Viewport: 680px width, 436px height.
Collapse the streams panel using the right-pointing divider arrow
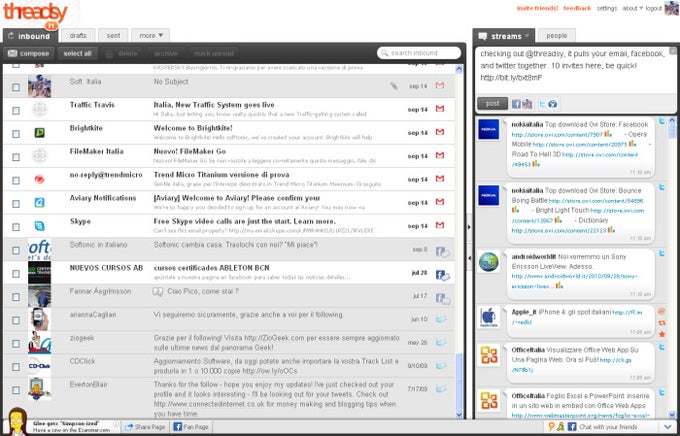pos(469,227)
